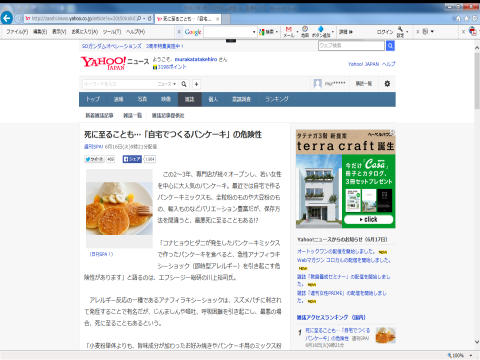480x360 pixels.
Task: Click the 週刊SPA! source link under headline
Action: click(93, 147)
